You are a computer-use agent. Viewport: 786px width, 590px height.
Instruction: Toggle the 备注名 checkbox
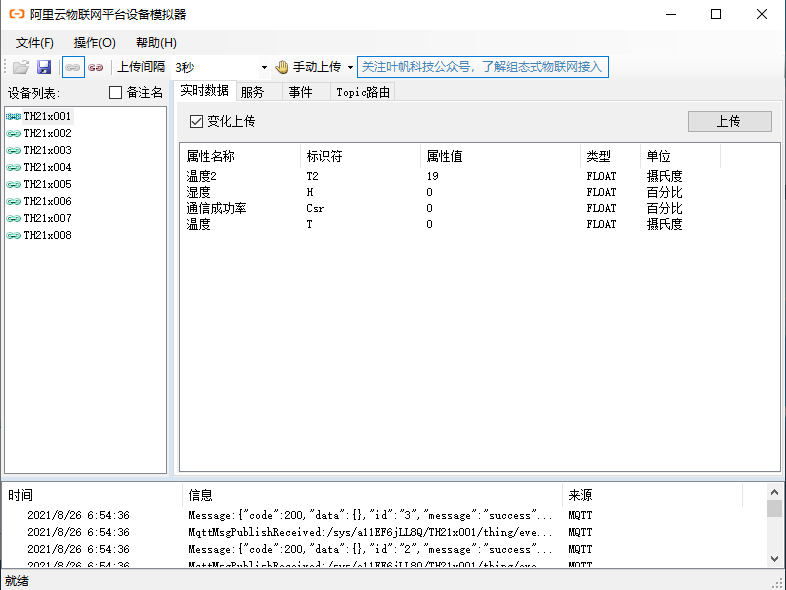115,93
